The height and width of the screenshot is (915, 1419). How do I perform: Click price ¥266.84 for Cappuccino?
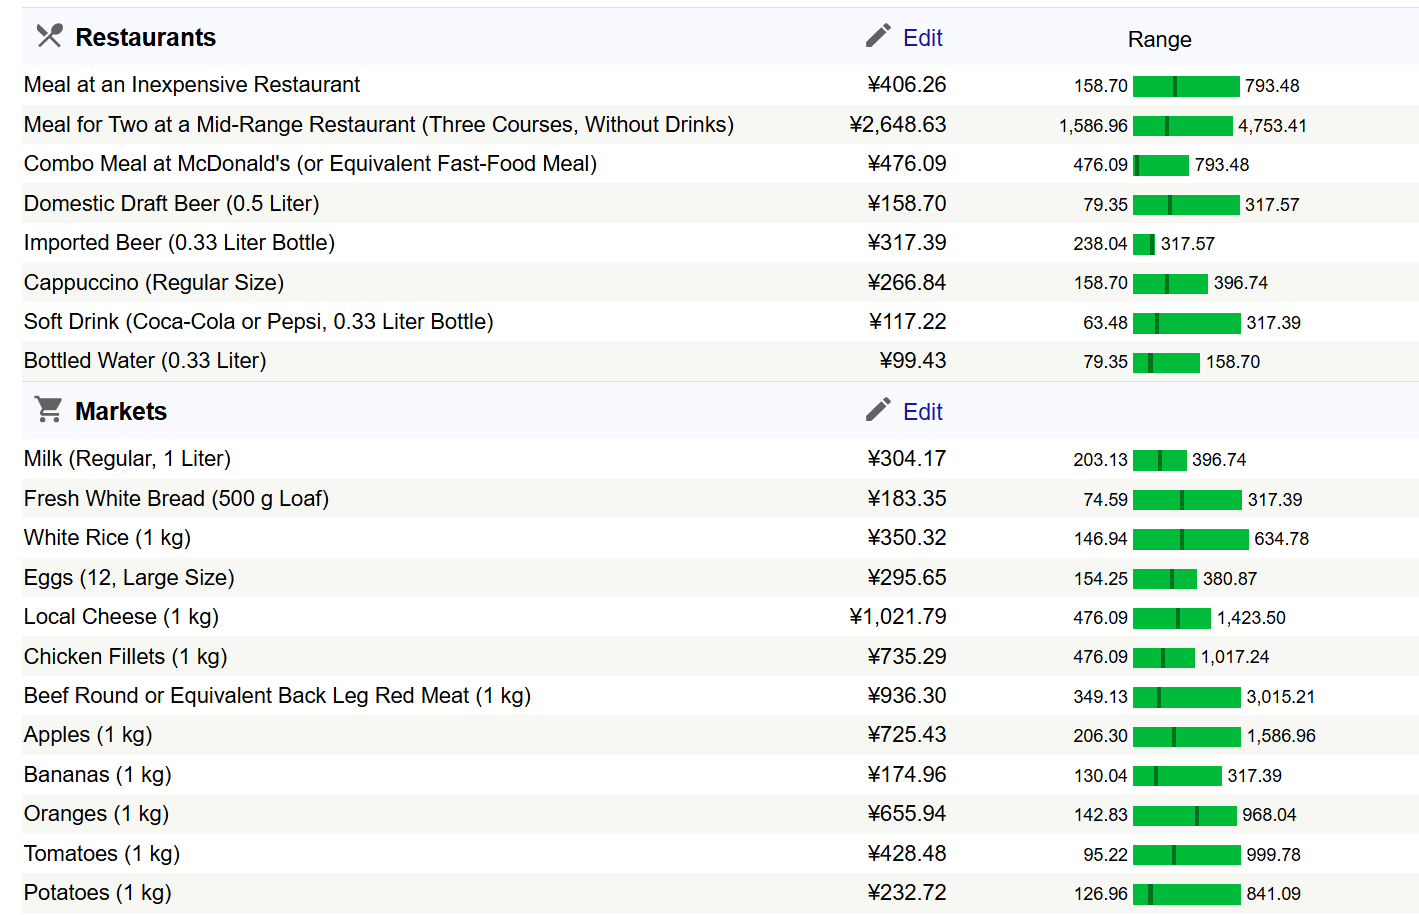[x=907, y=283]
